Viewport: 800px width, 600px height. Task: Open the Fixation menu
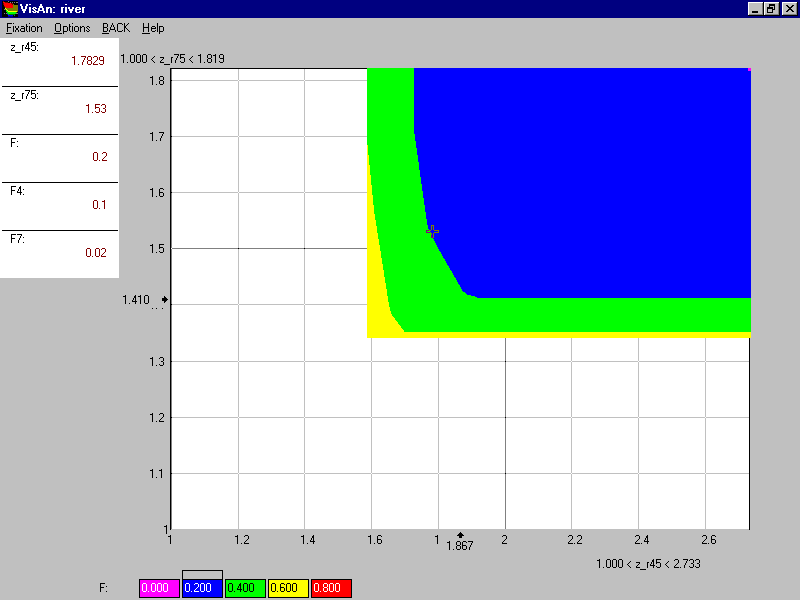tap(24, 28)
